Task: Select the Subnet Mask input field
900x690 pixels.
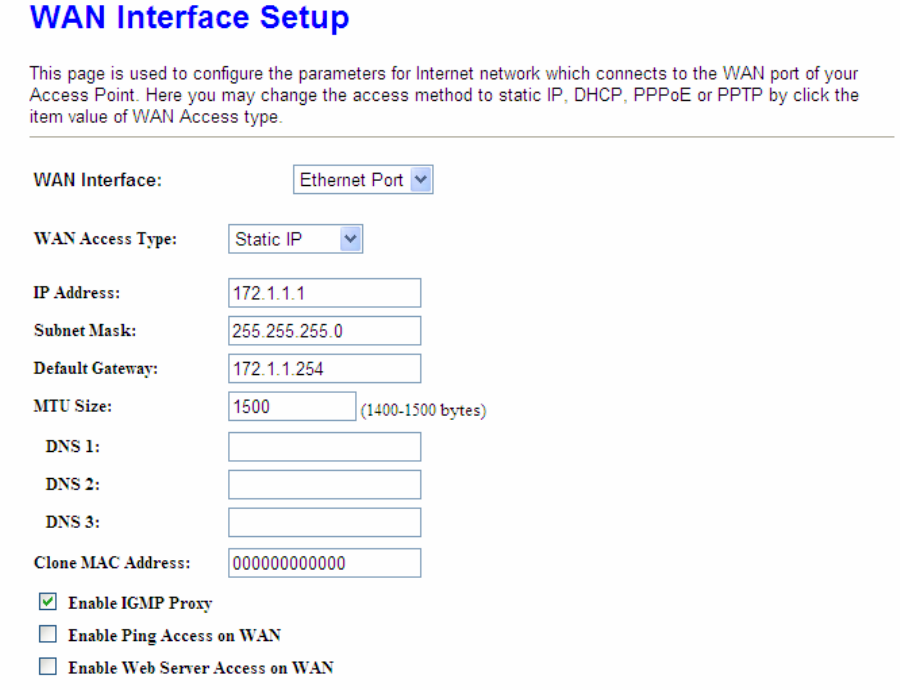Action: tap(324, 331)
